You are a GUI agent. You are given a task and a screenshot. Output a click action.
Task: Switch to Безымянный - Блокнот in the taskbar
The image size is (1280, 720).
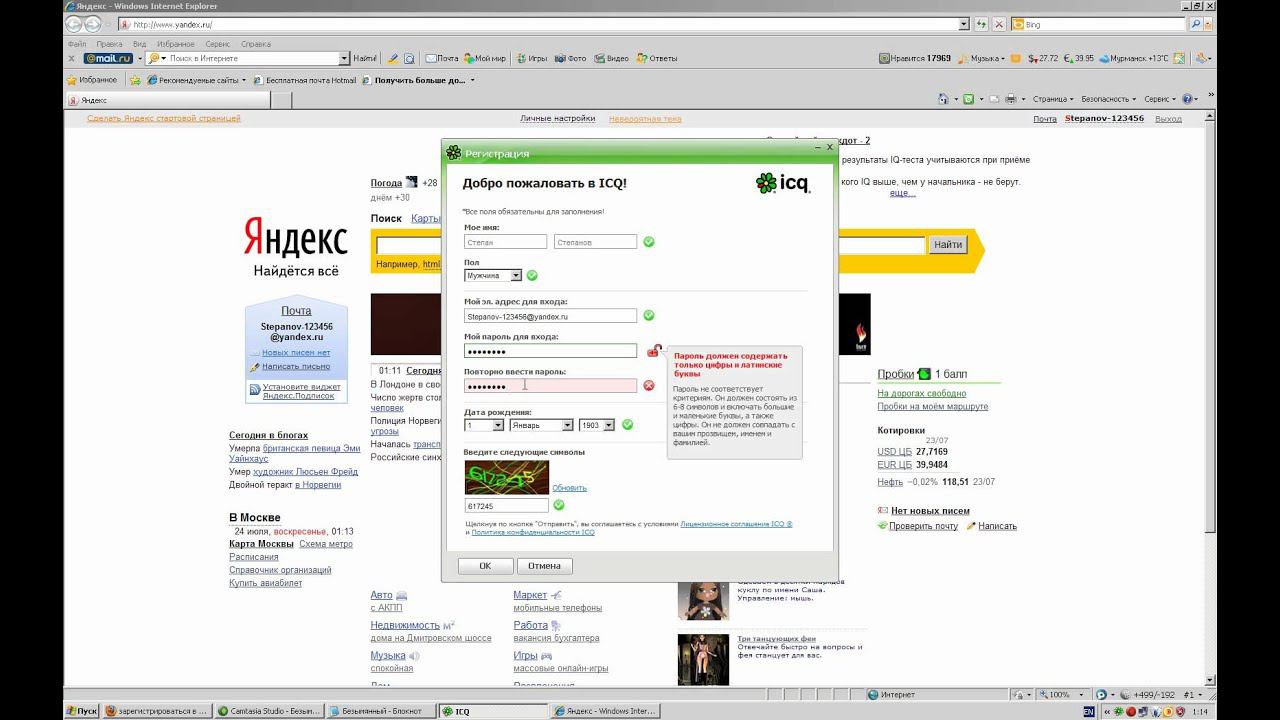pos(381,711)
